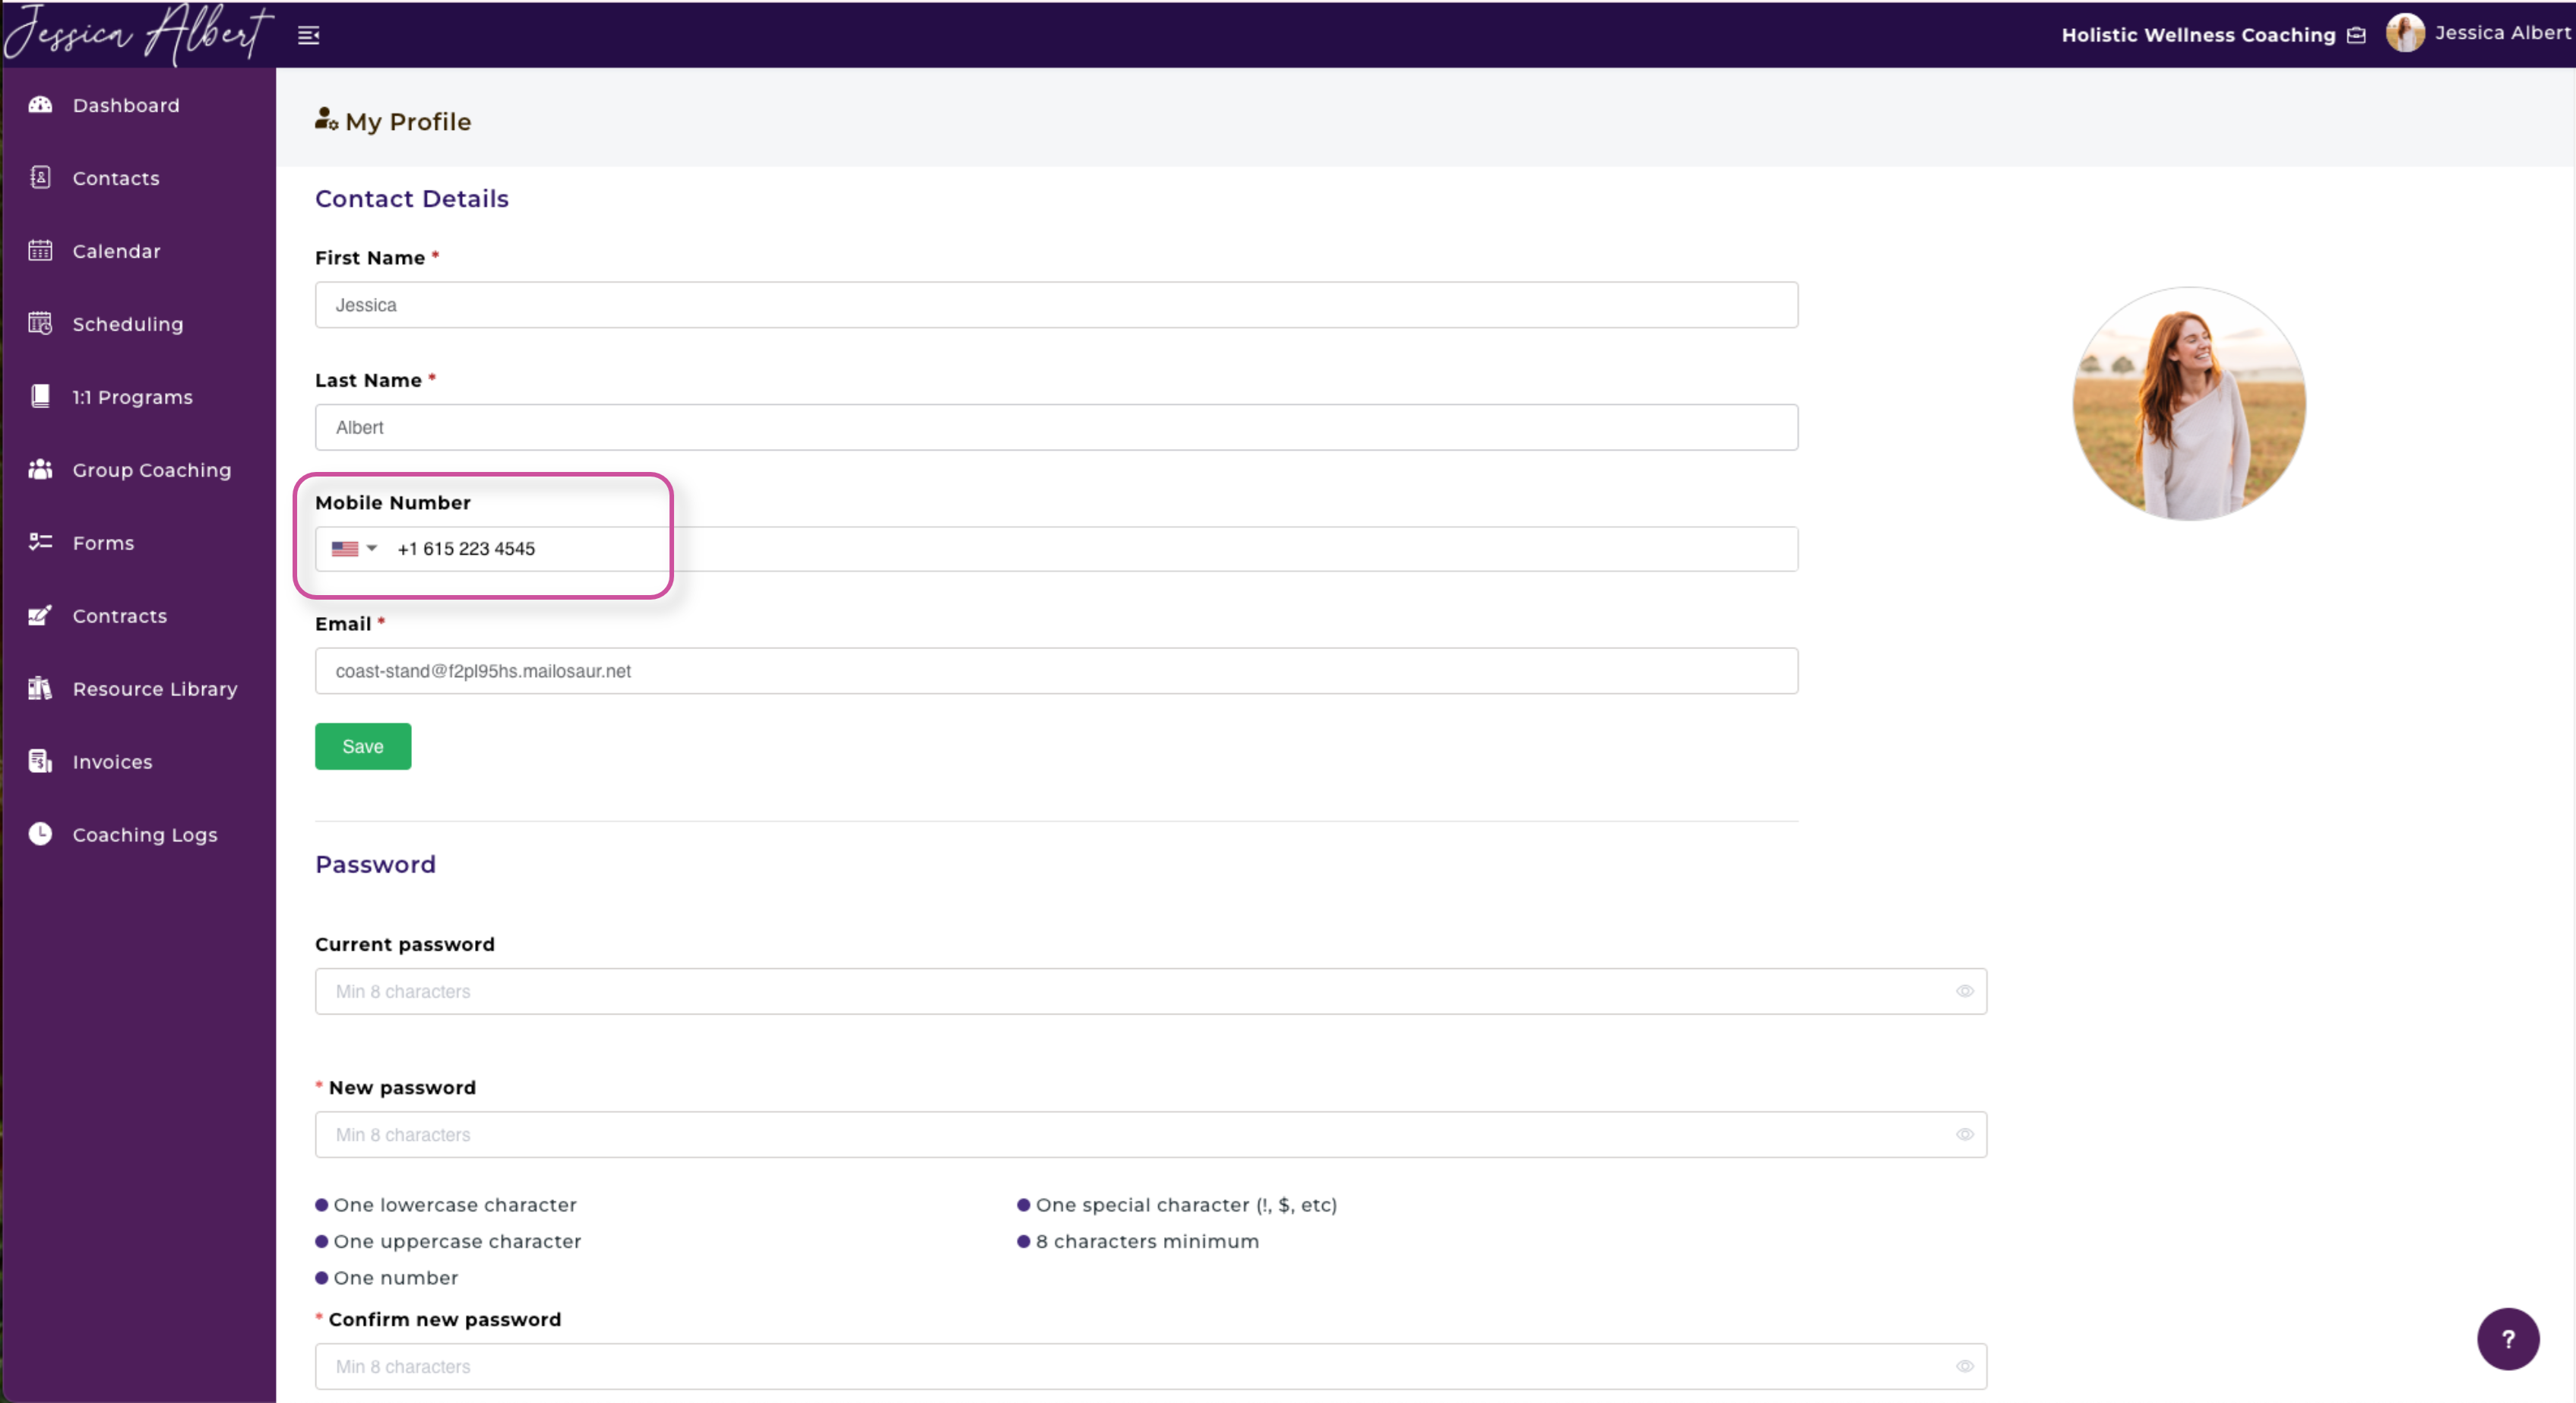This screenshot has height=1403, width=2576.
Task: Open the purple help question-mark button
Action: coord(2507,1339)
